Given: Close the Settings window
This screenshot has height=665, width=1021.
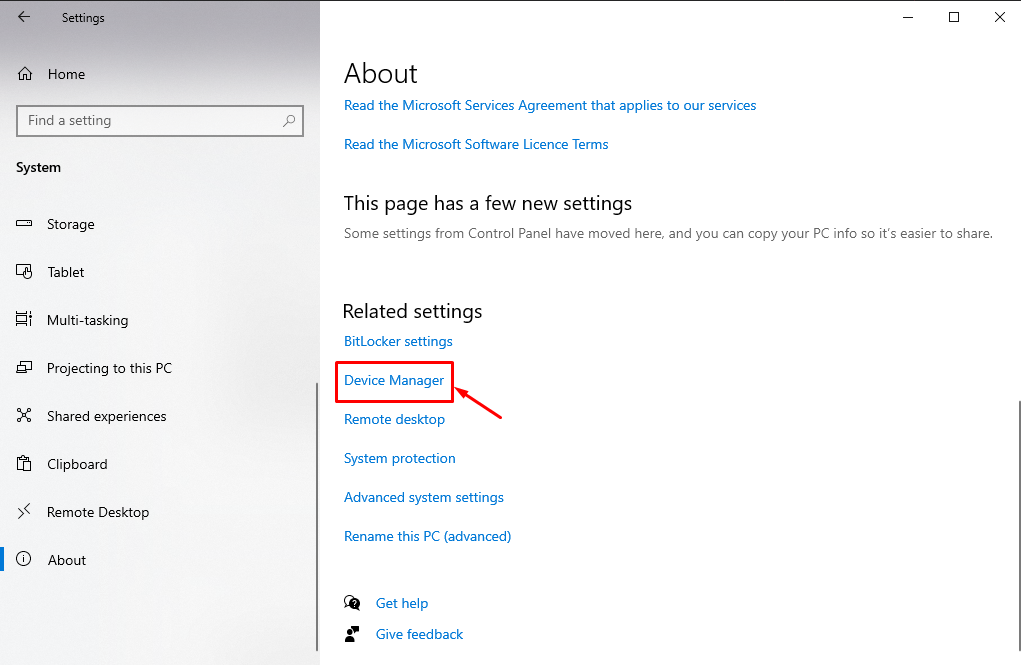Looking at the screenshot, I should click(x=1000, y=18).
